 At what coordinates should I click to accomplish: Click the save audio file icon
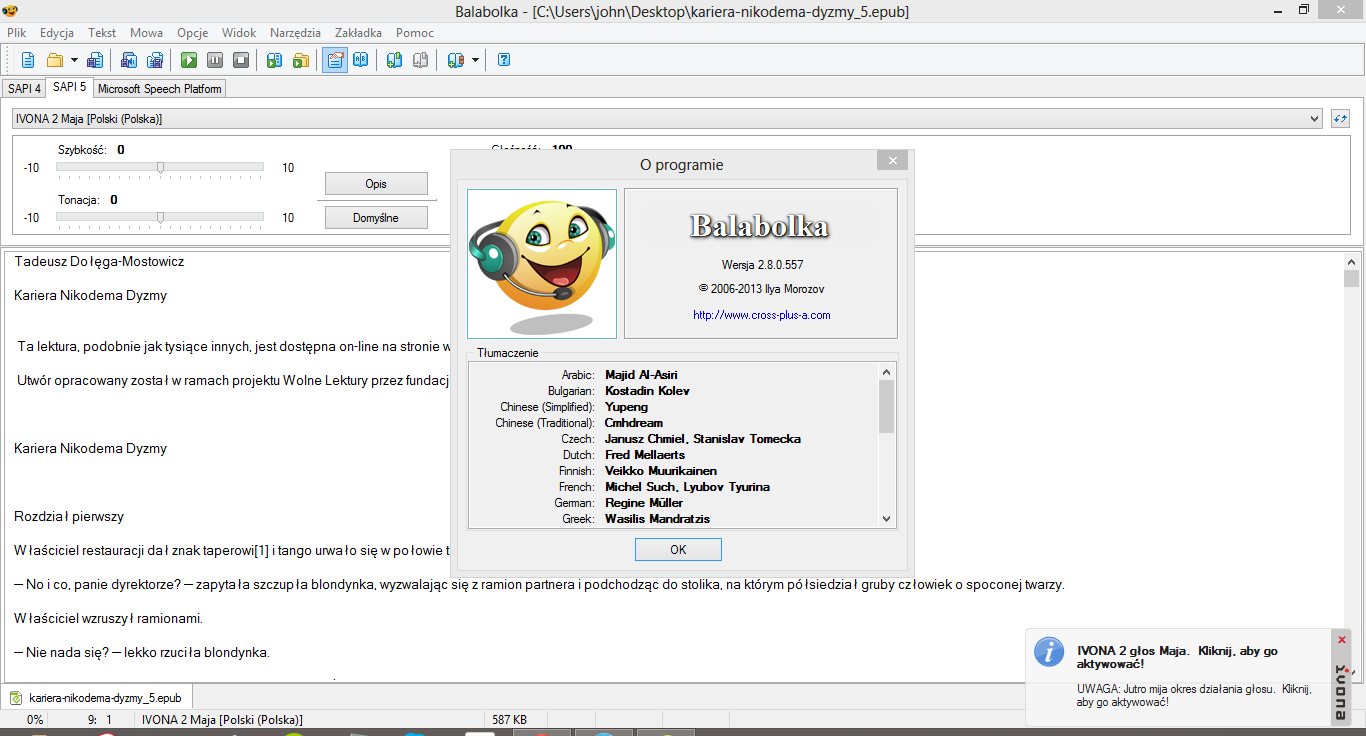point(129,60)
